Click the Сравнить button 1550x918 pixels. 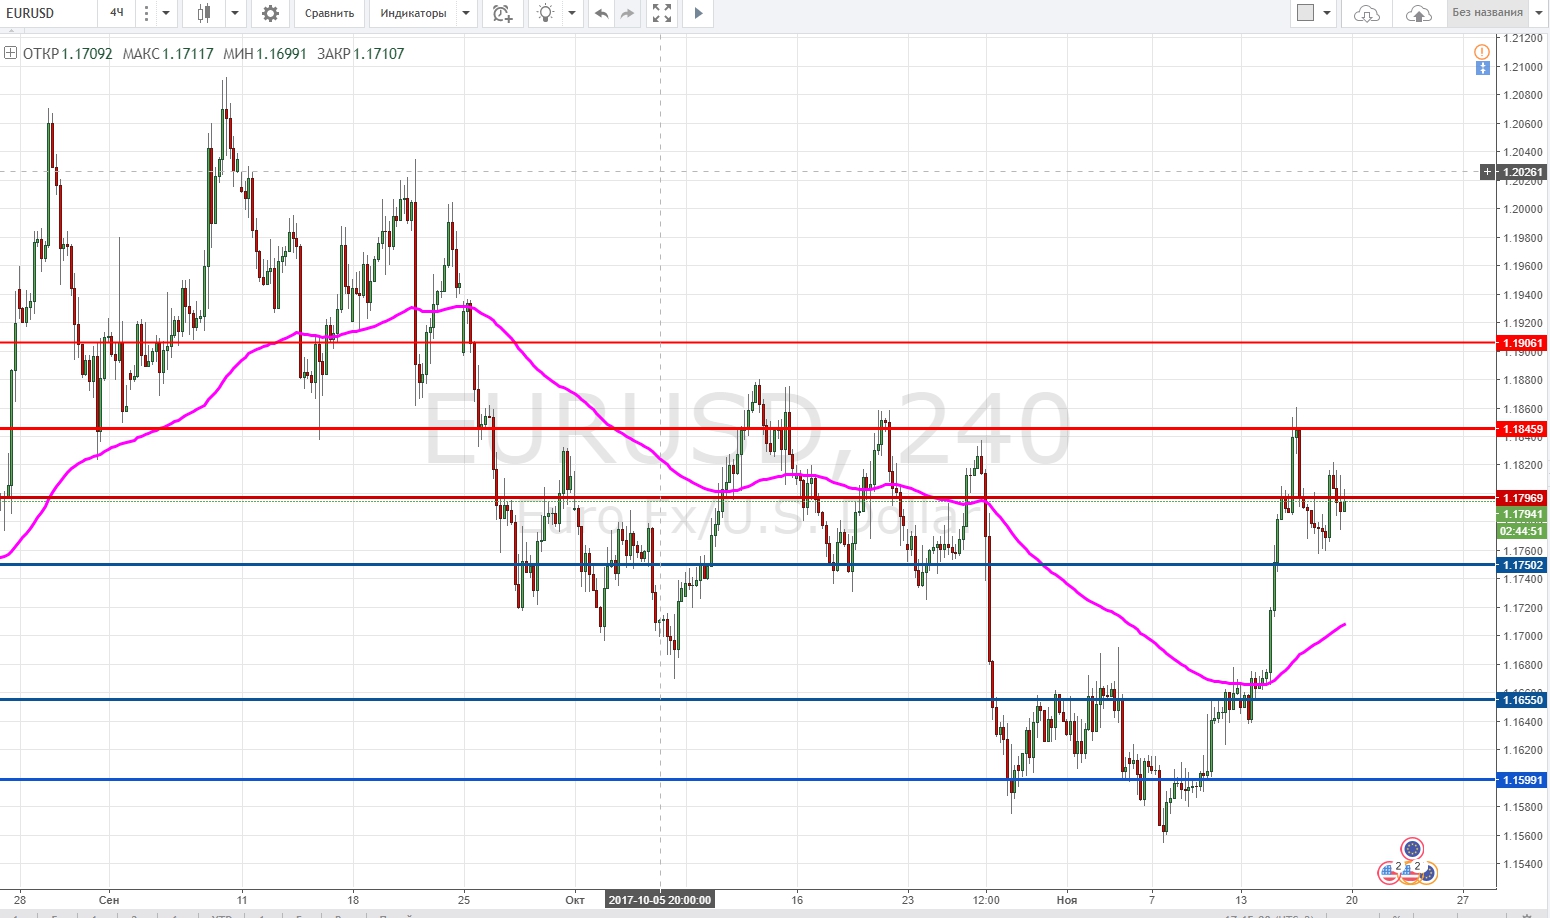click(329, 13)
